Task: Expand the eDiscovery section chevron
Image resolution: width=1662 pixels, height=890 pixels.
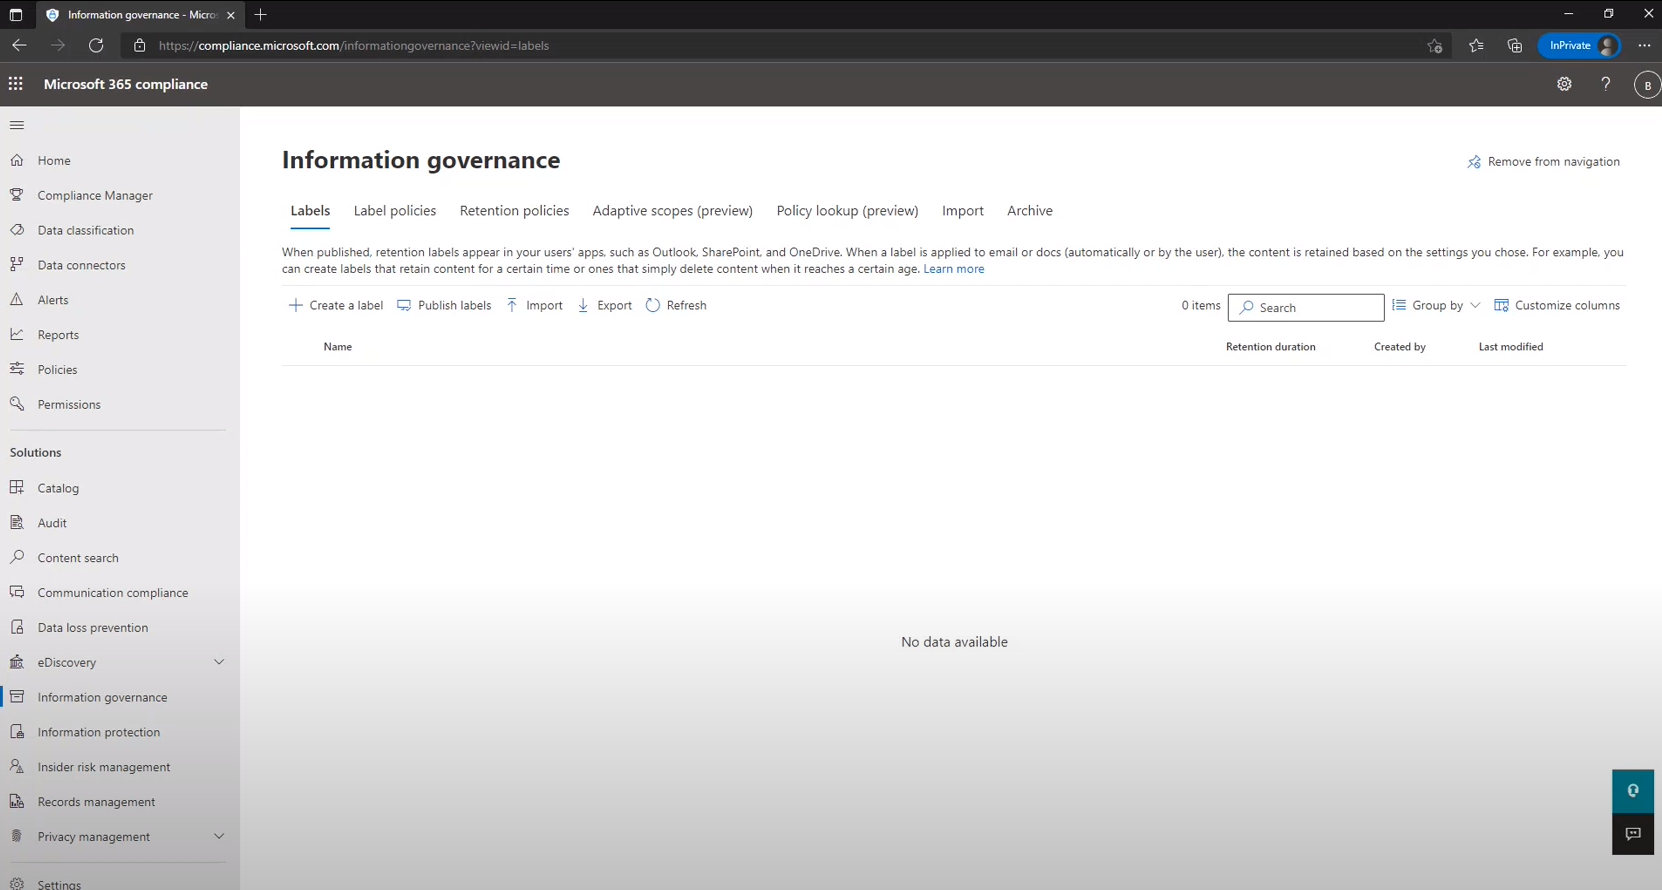Action: point(219,662)
